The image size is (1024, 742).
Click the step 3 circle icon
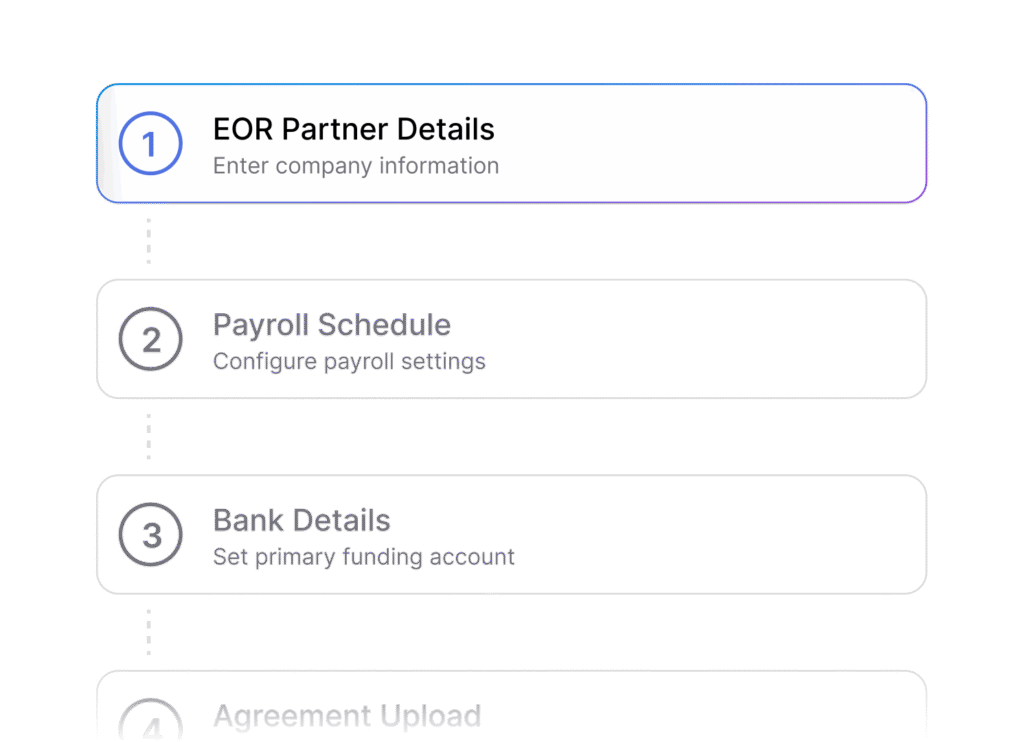150,534
